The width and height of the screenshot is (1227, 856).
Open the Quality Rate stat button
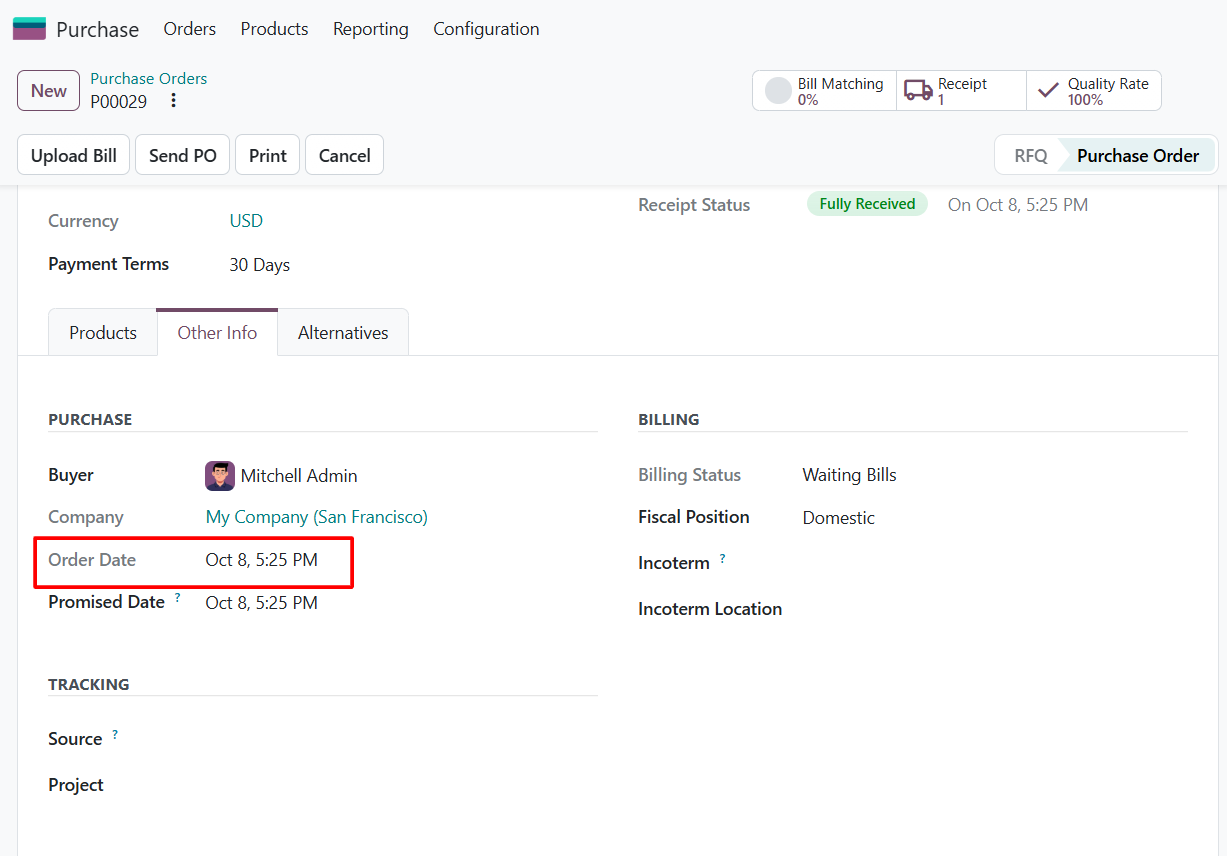(x=1094, y=91)
